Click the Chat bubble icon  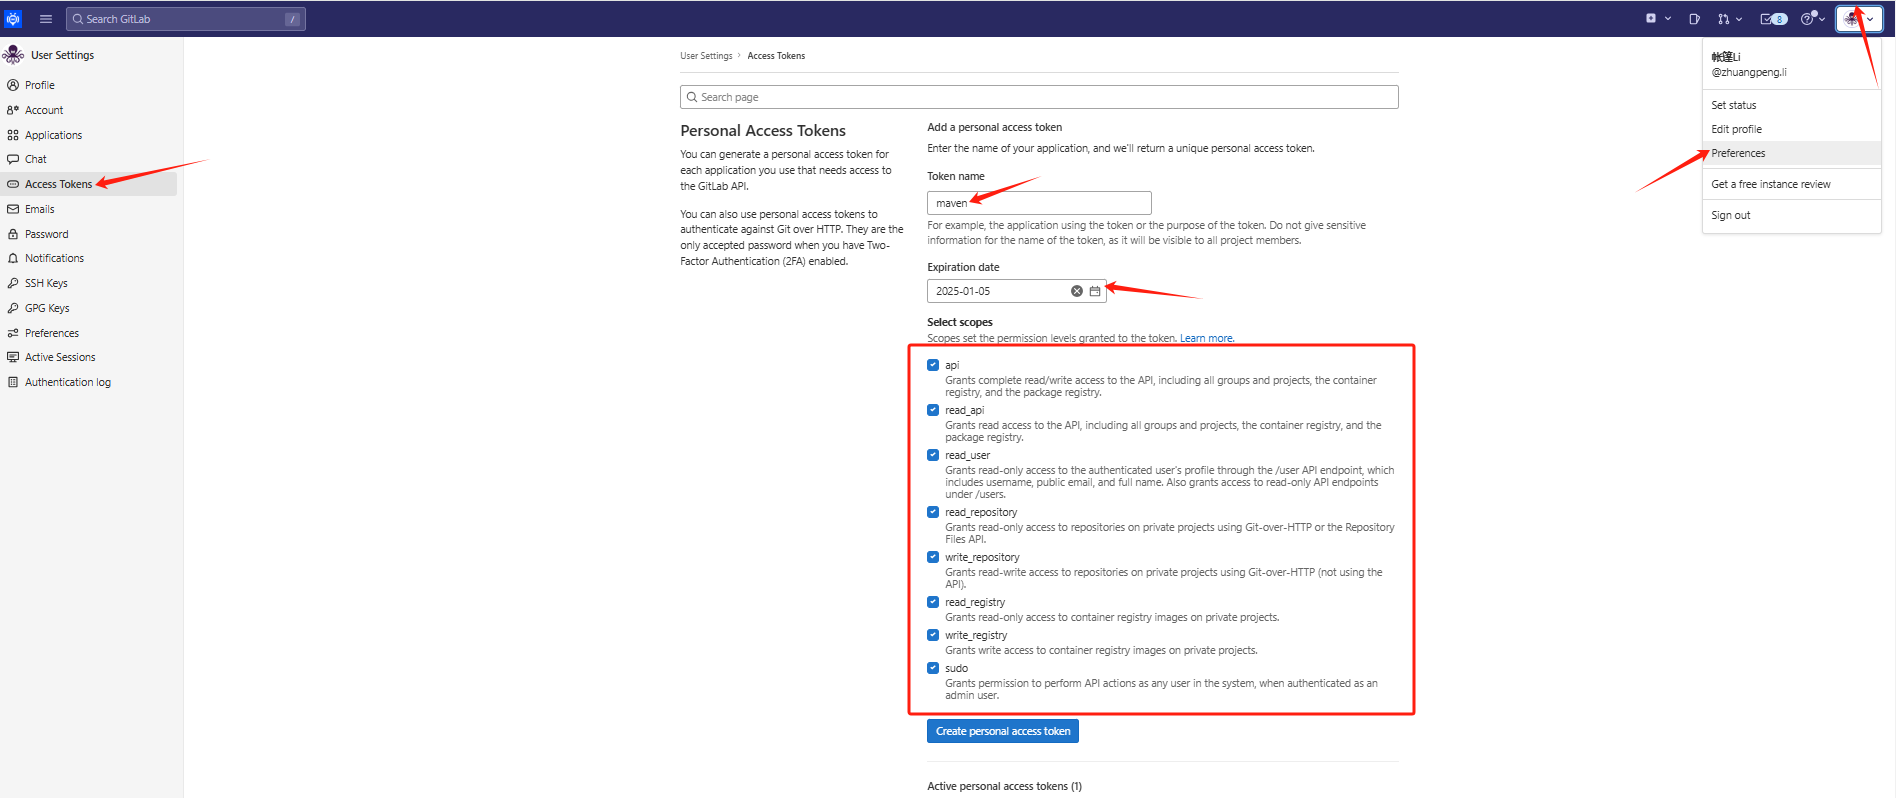pos(13,159)
